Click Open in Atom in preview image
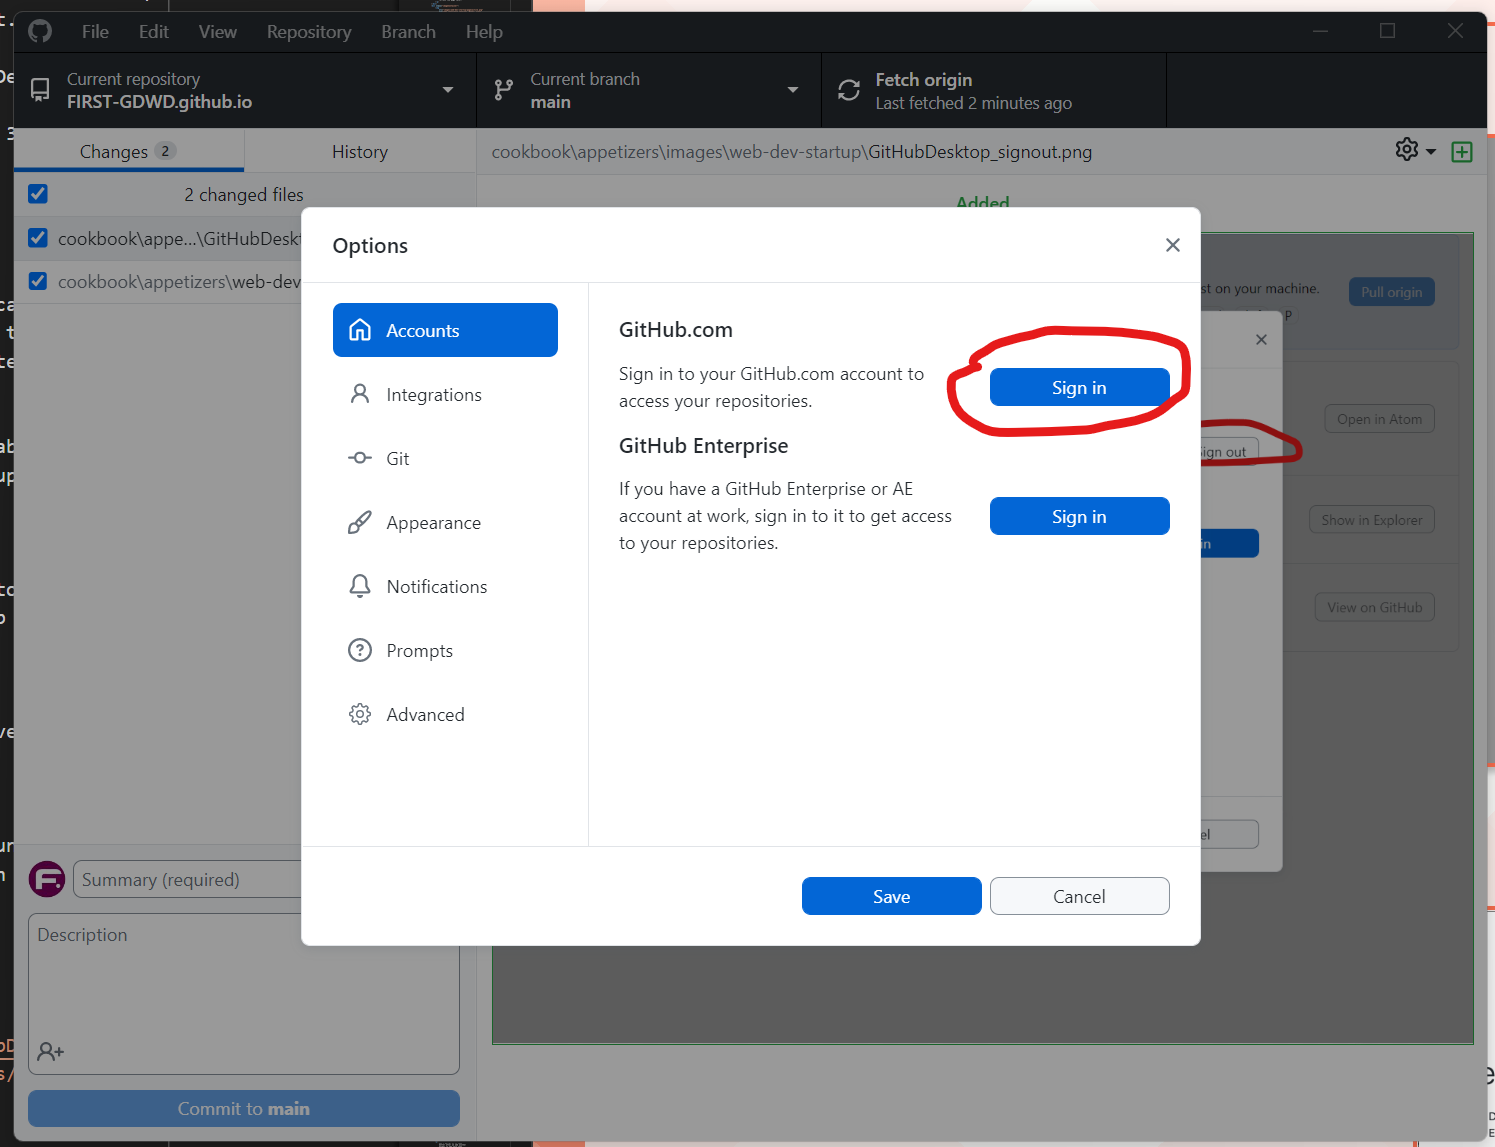1495x1147 pixels. point(1379,419)
